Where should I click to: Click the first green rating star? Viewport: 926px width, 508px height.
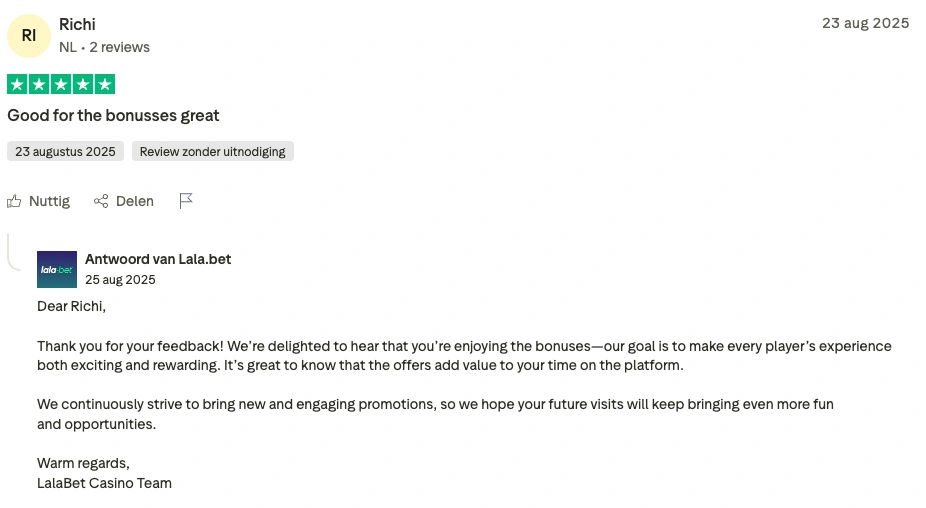[x=17, y=84]
